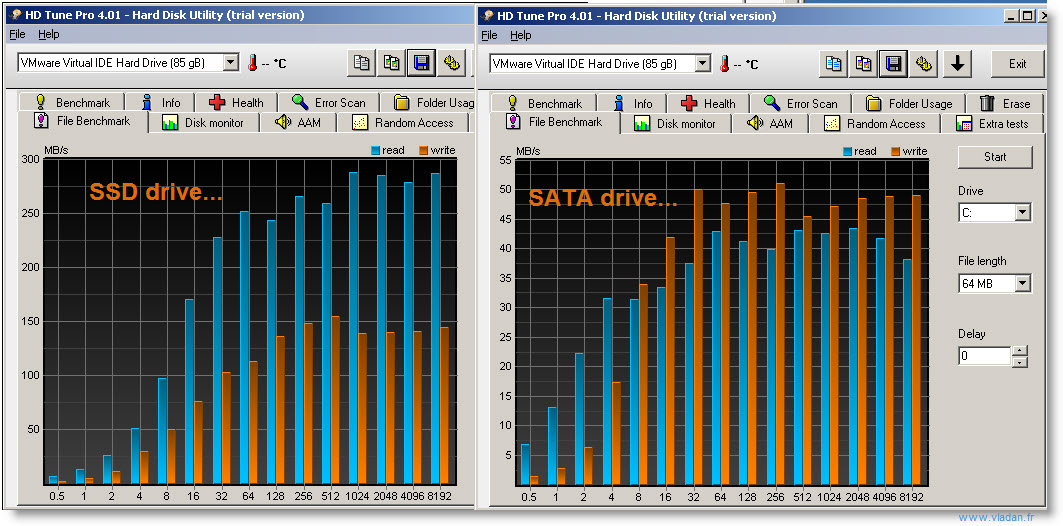
Task: Increase Delay value with up arrow
Action: pos(1020,350)
